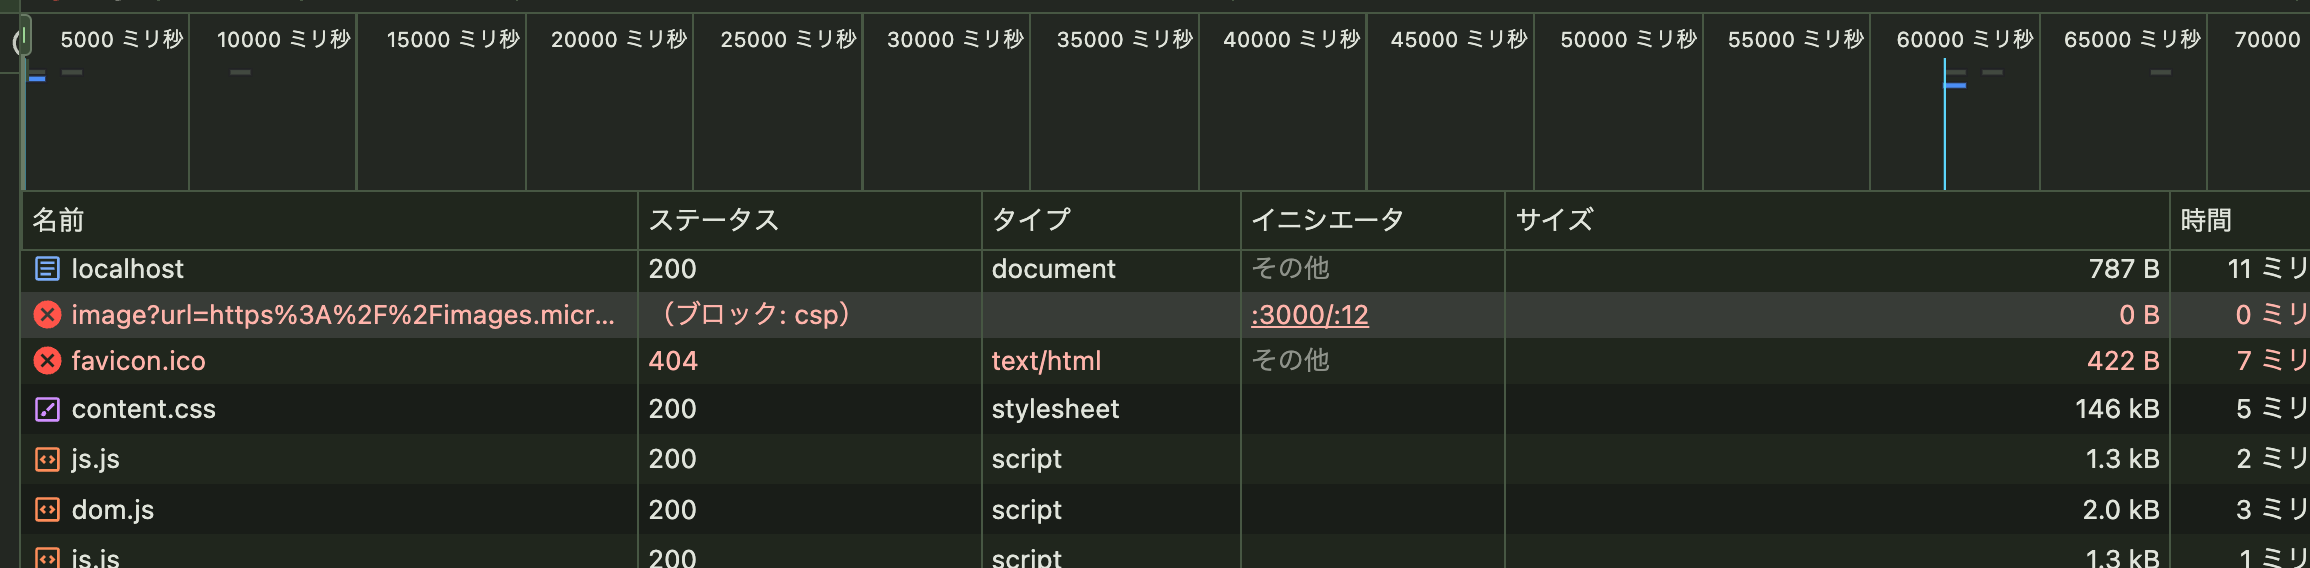2310x568 pixels.
Task: Sort by the 名前 column header
Action: tap(58, 220)
